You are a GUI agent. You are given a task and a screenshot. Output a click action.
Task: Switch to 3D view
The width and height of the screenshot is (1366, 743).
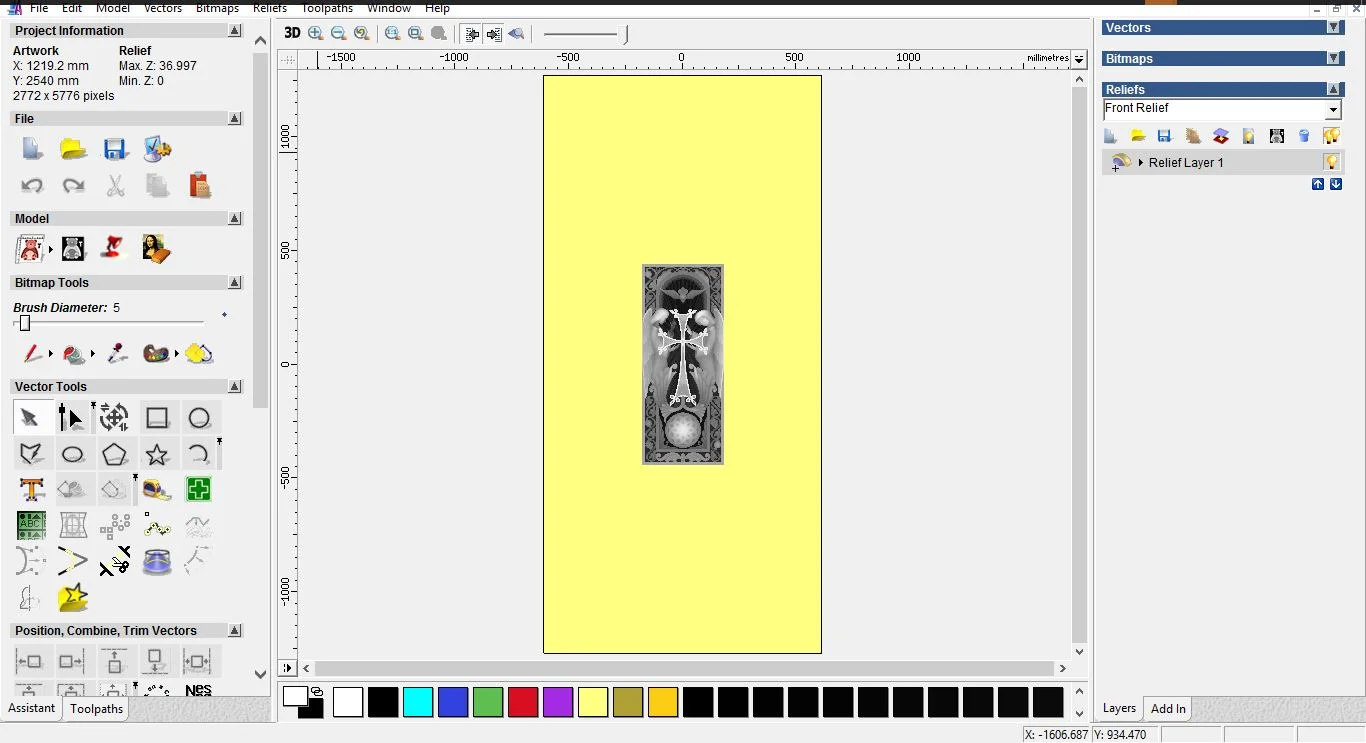click(x=292, y=33)
